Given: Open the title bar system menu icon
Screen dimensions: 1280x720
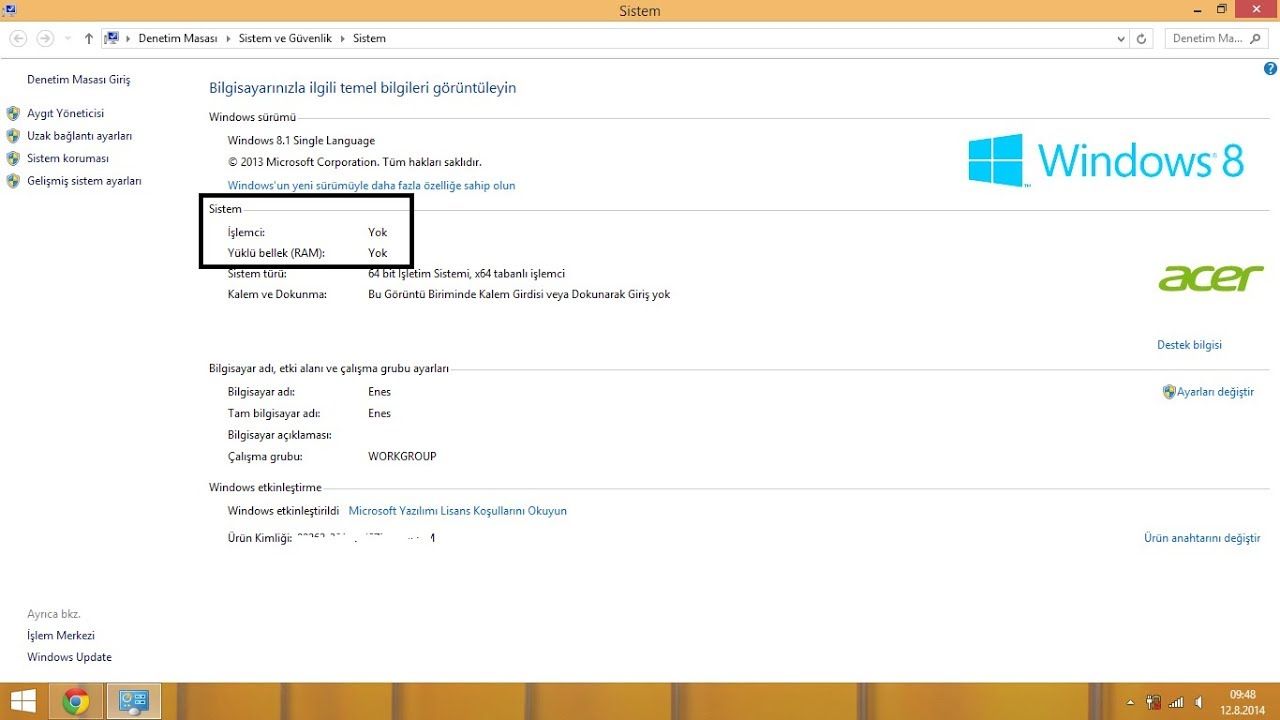Looking at the screenshot, I should click(x=9, y=9).
